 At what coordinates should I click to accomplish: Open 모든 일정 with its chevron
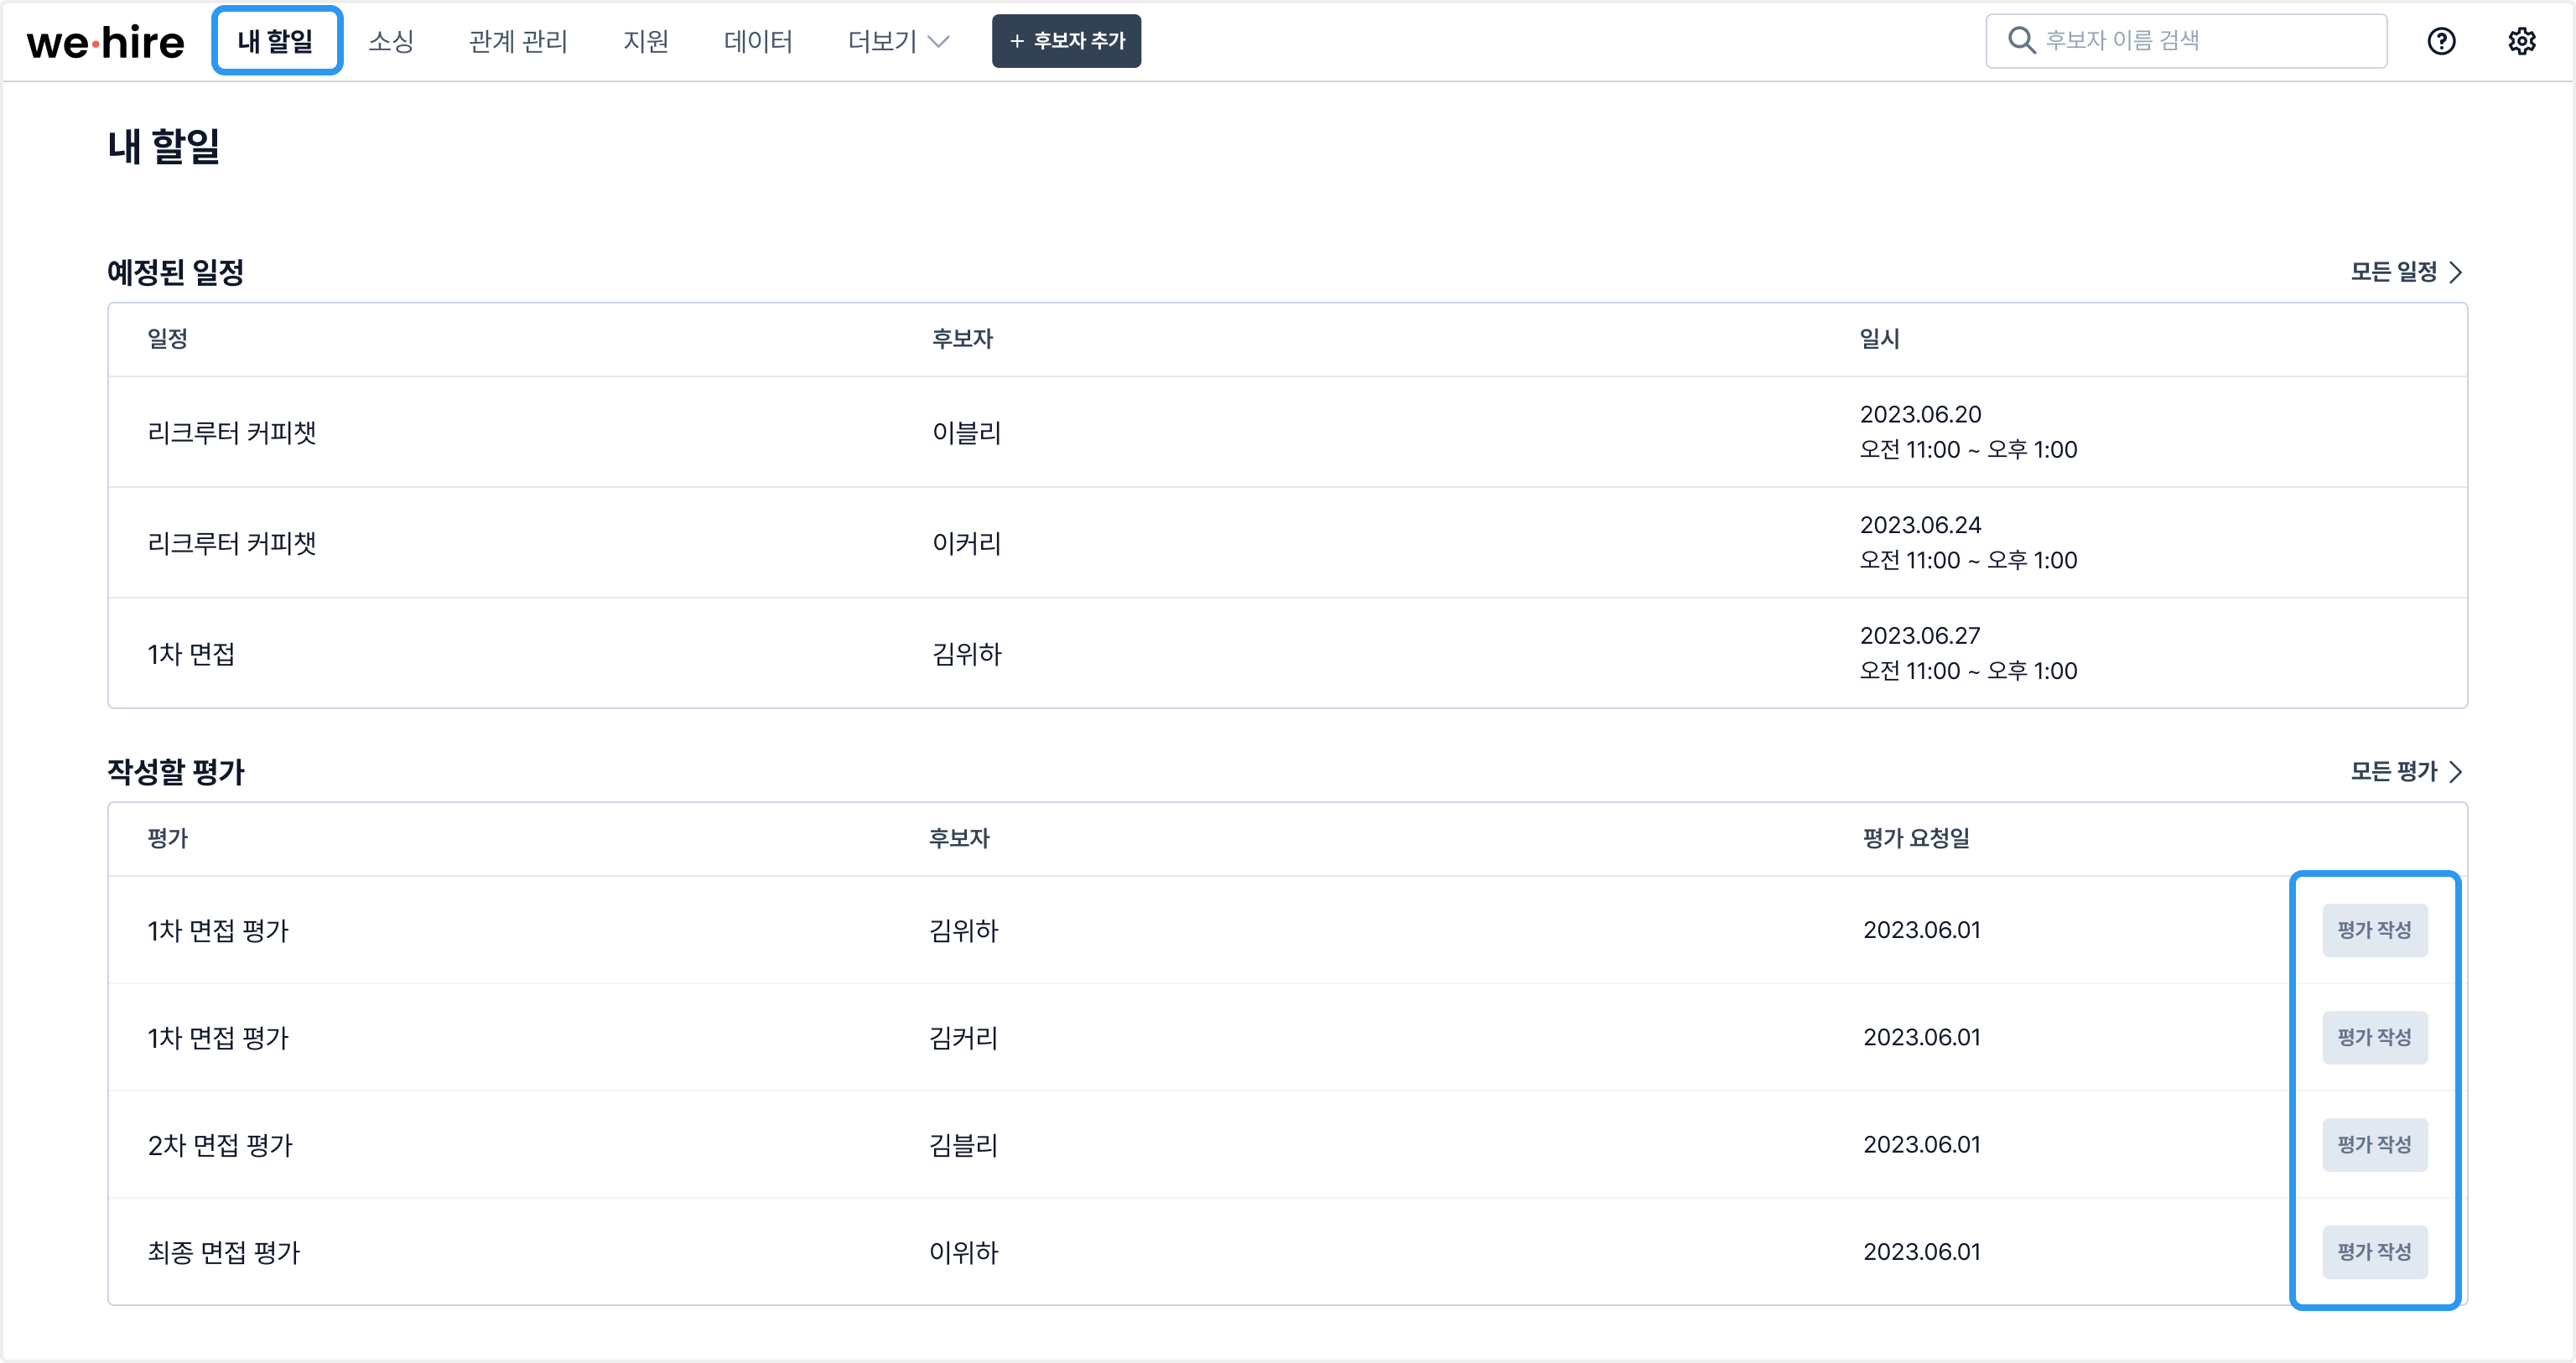point(2405,272)
